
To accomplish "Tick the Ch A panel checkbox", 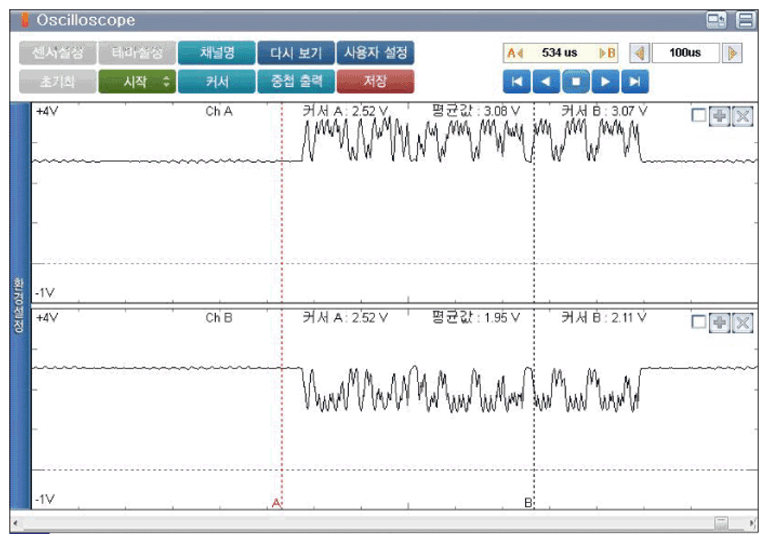I will coord(698,115).
